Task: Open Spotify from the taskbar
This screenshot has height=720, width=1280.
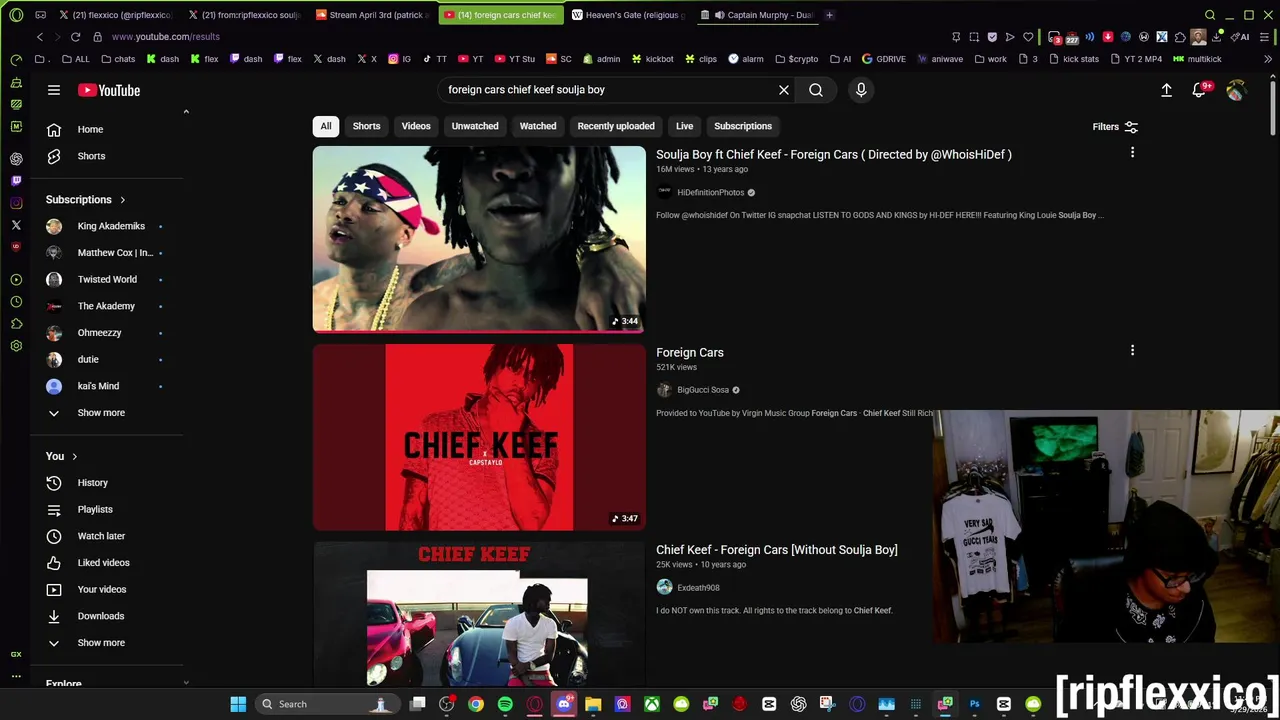Action: [505, 704]
